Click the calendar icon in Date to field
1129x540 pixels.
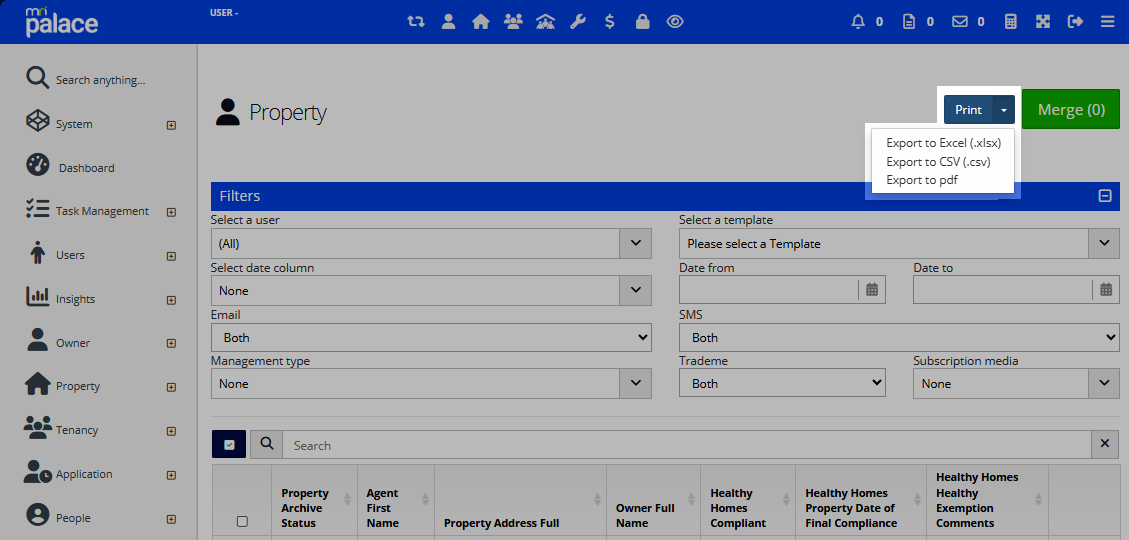coord(1106,289)
